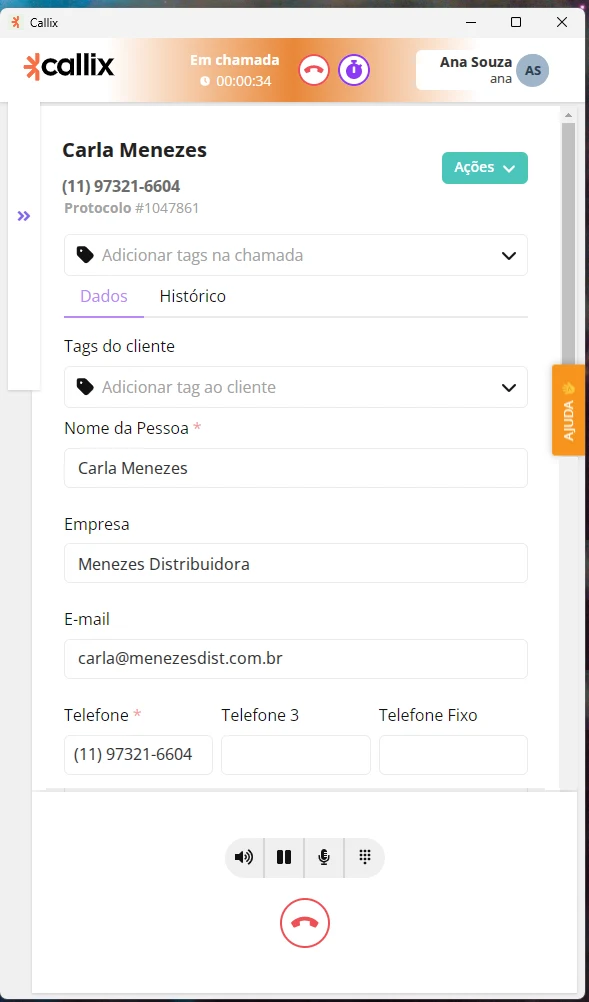Click the Protocolo #1047861 text

coord(132,208)
